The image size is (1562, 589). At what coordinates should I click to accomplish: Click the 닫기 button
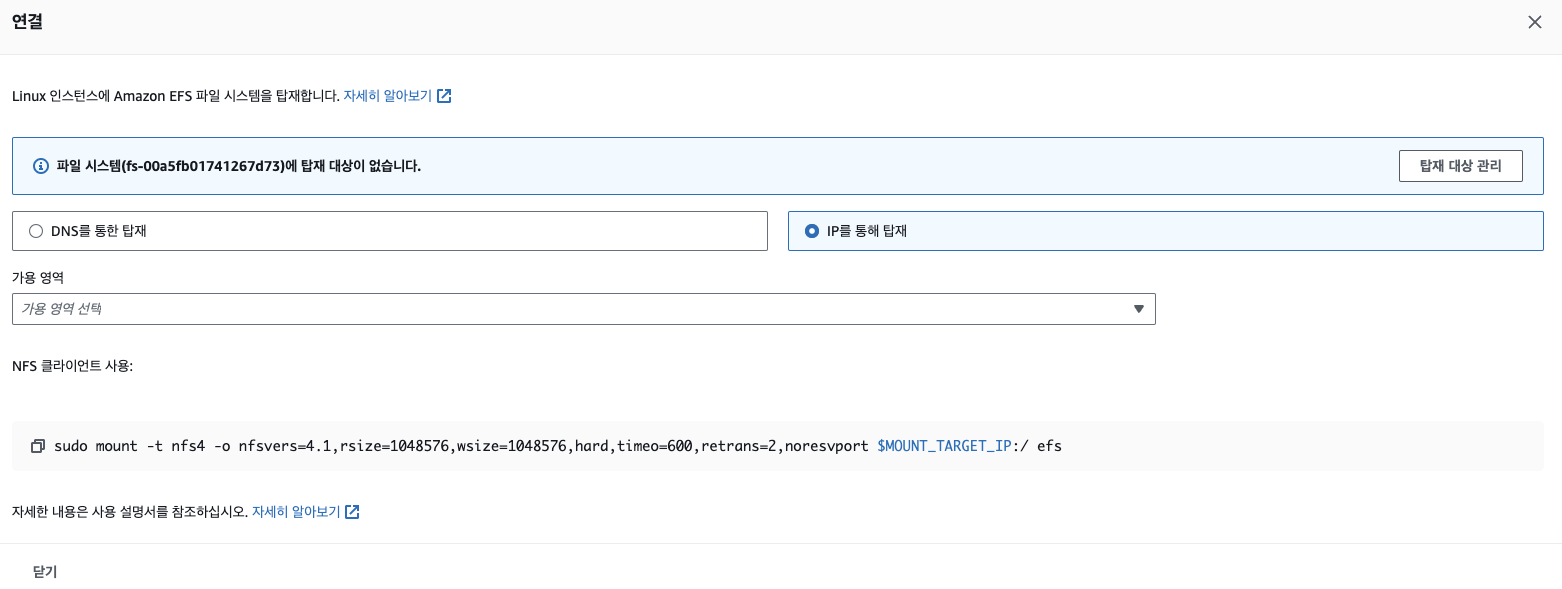coord(45,572)
